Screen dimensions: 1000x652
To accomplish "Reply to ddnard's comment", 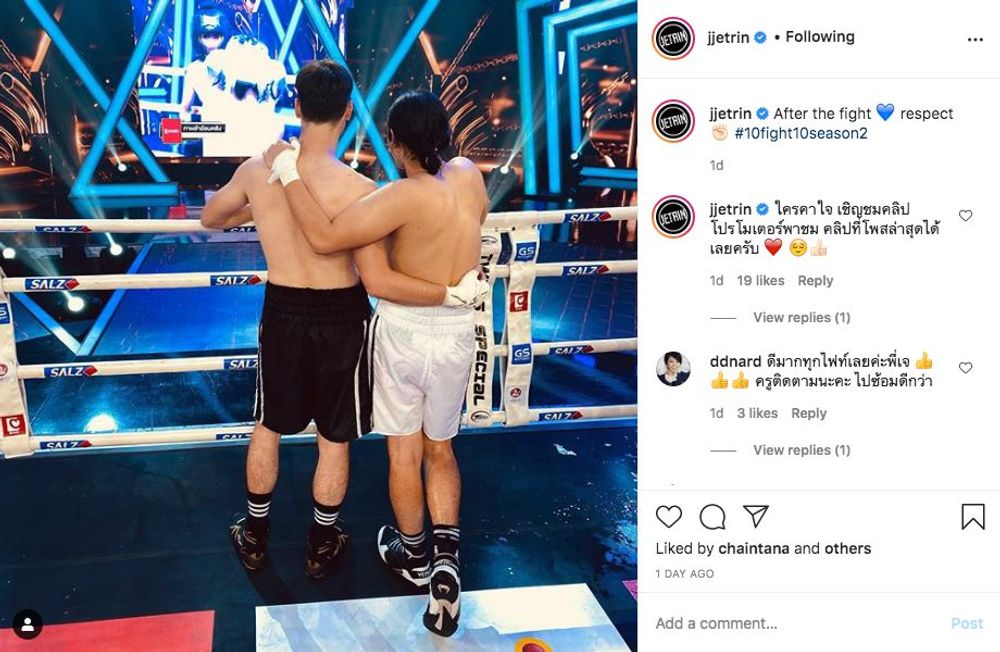I will [809, 413].
